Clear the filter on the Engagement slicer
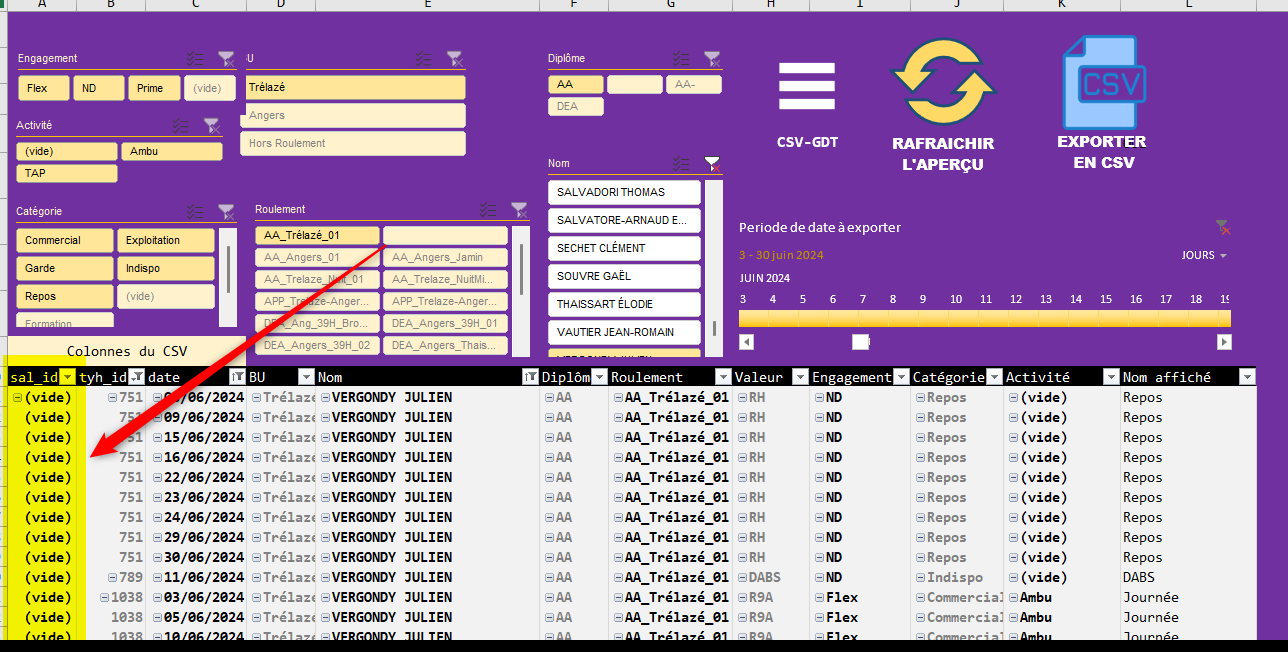This screenshot has width=1288, height=652. (226, 59)
